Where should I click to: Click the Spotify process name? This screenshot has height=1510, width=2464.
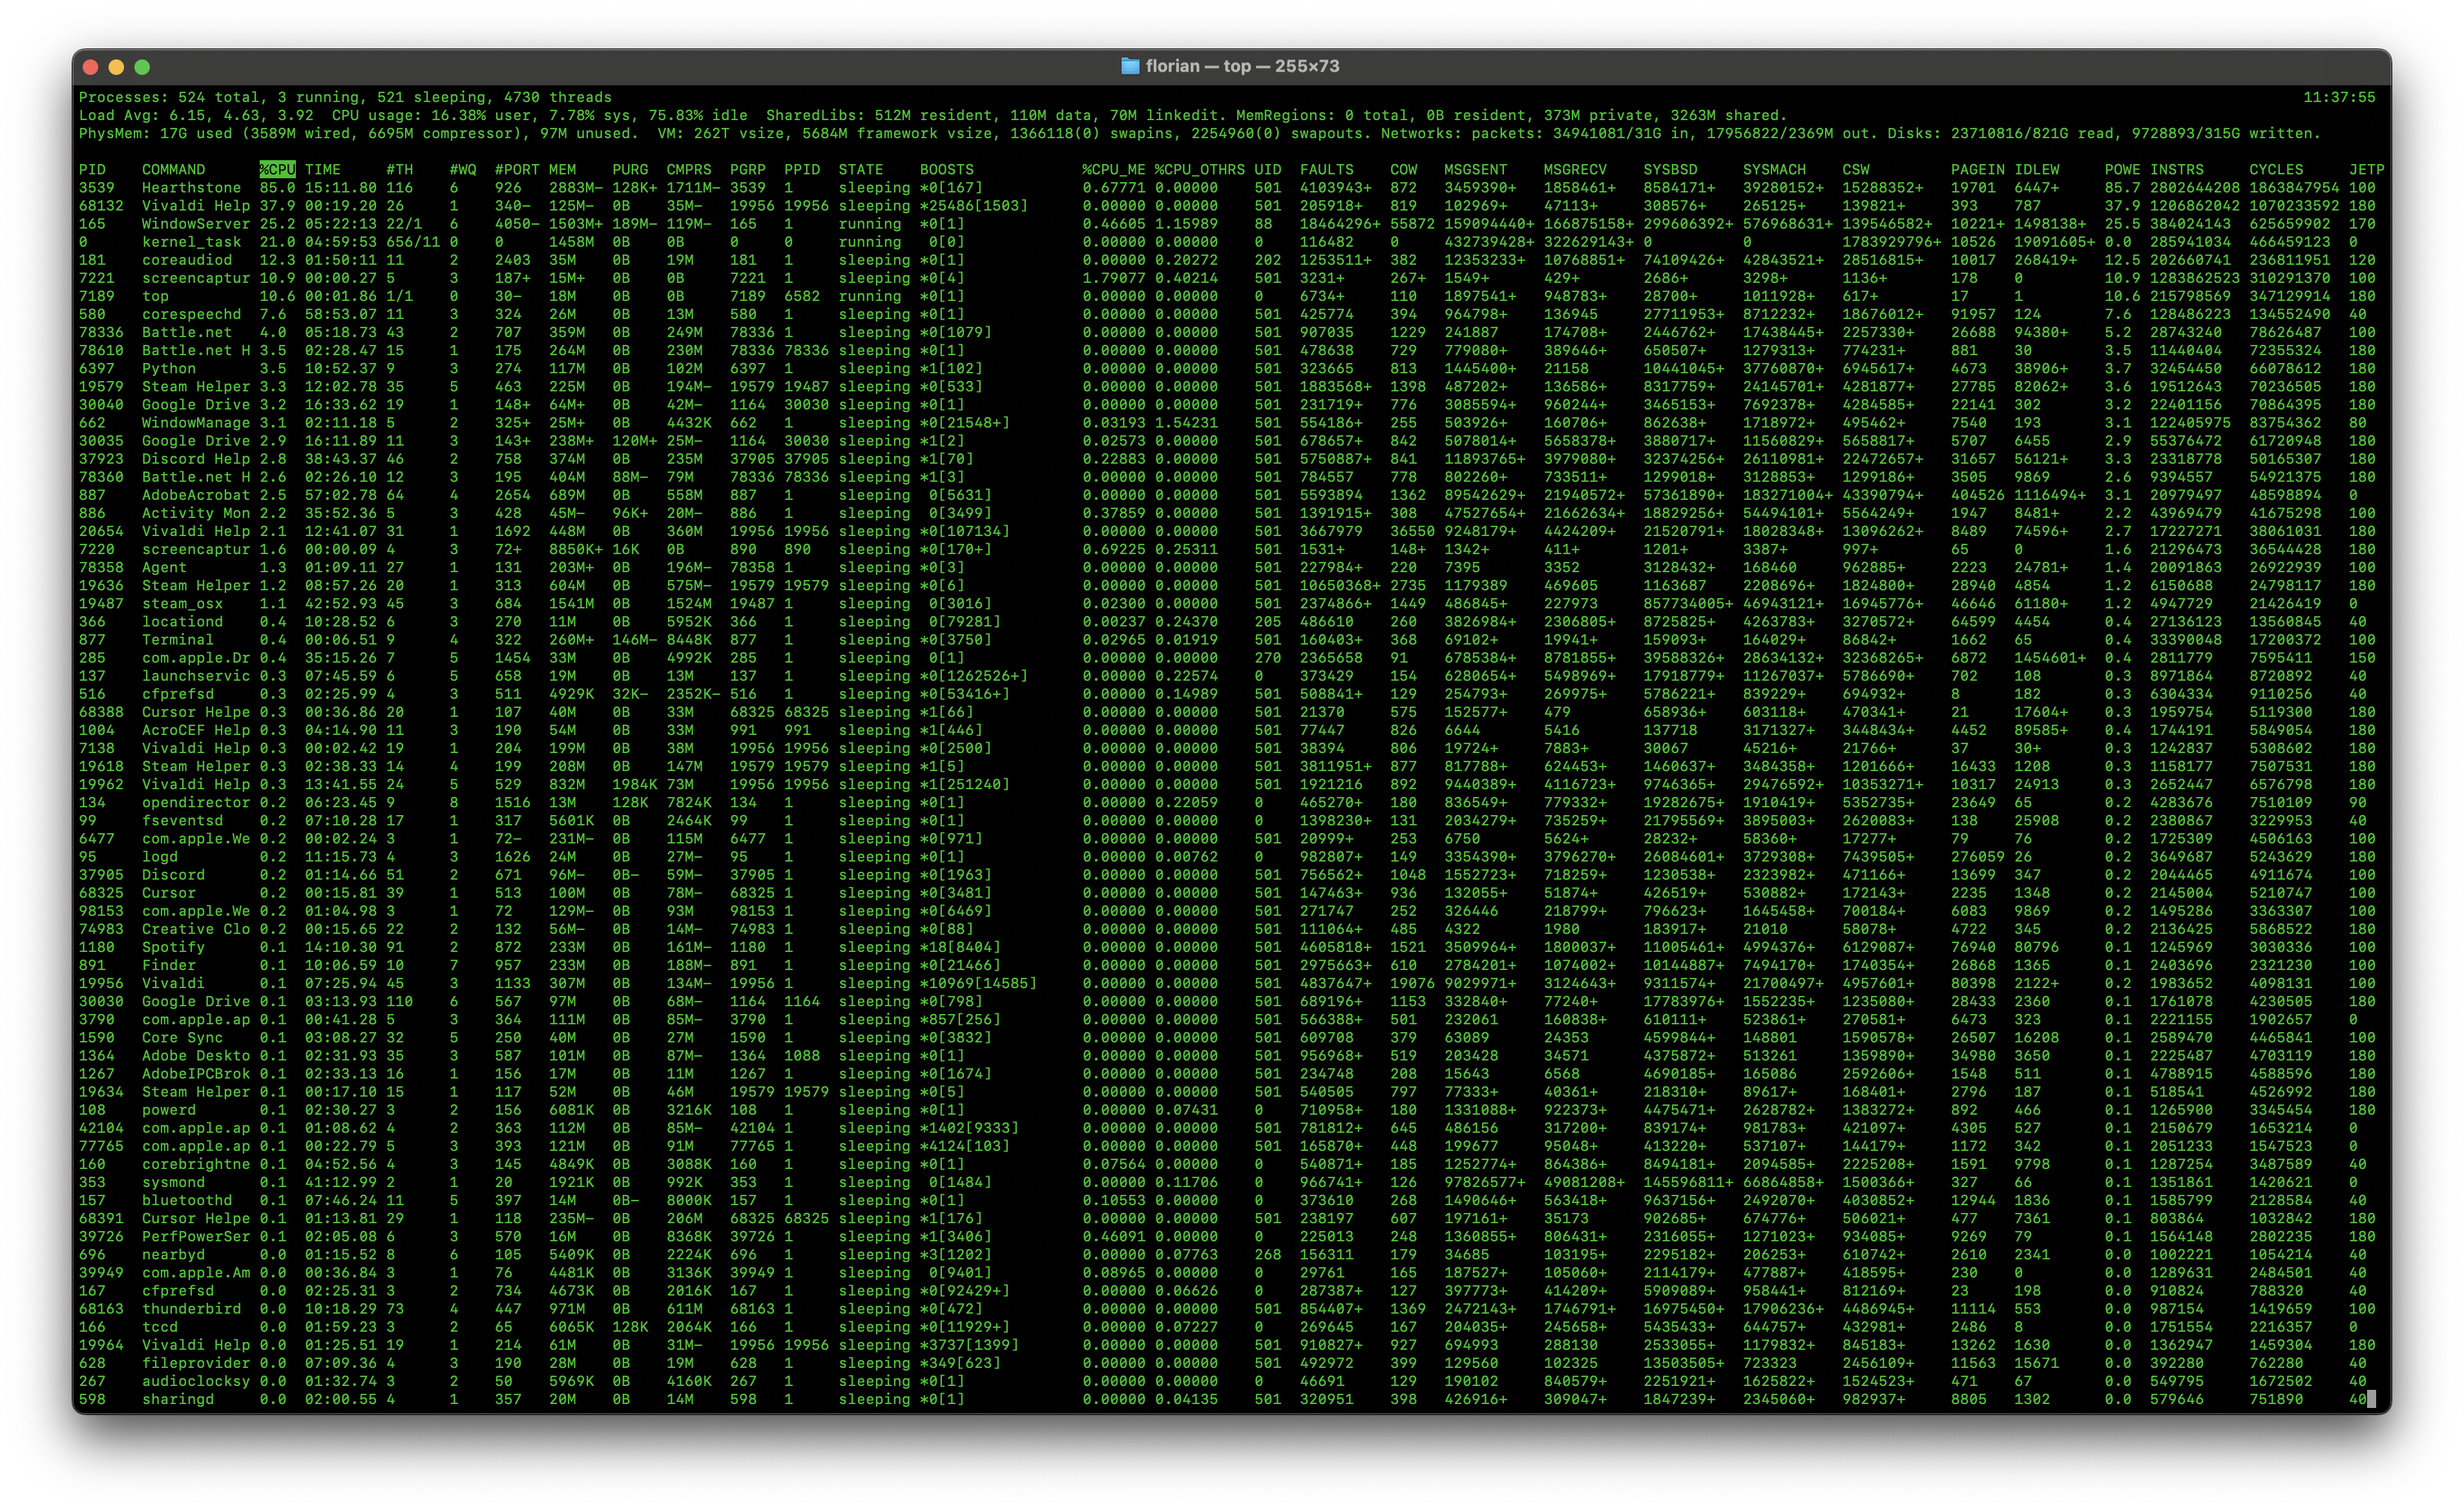pyautogui.click(x=173, y=947)
